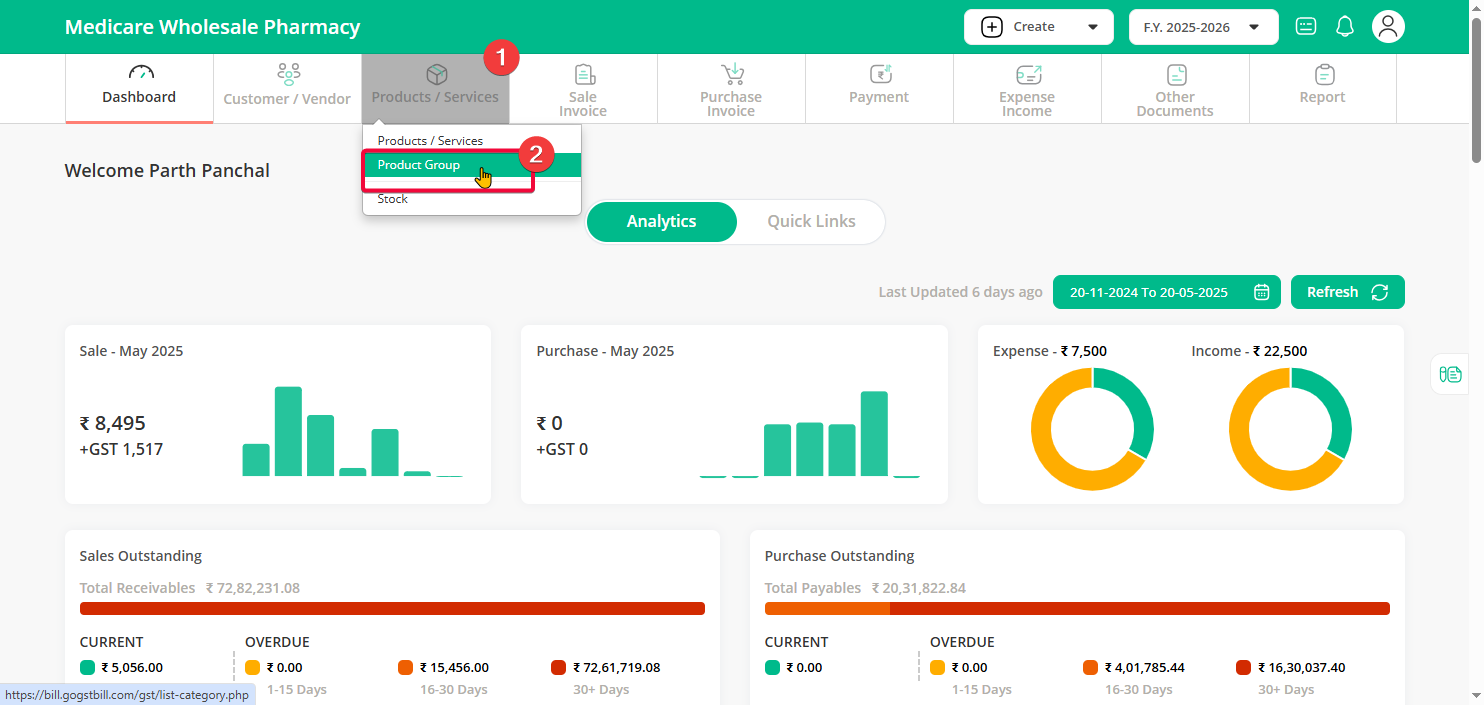Open the user profile avatar icon
Image resolution: width=1484 pixels, height=705 pixels.
coord(1388,27)
